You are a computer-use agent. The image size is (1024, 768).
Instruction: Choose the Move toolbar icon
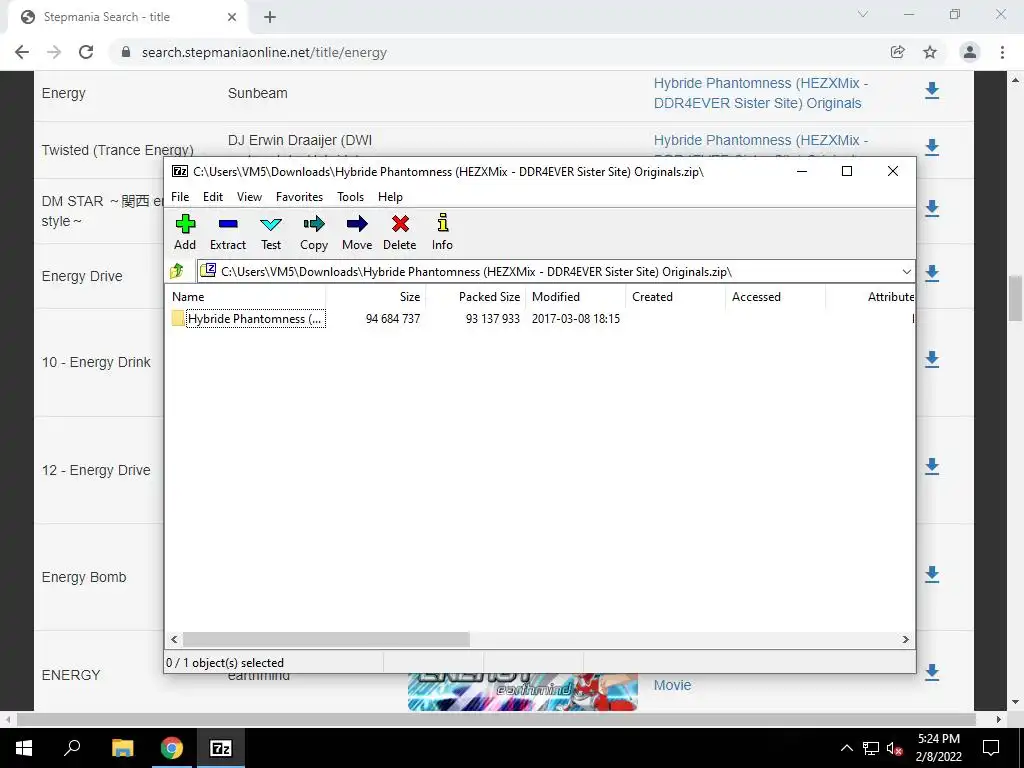[x=357, y=232]
